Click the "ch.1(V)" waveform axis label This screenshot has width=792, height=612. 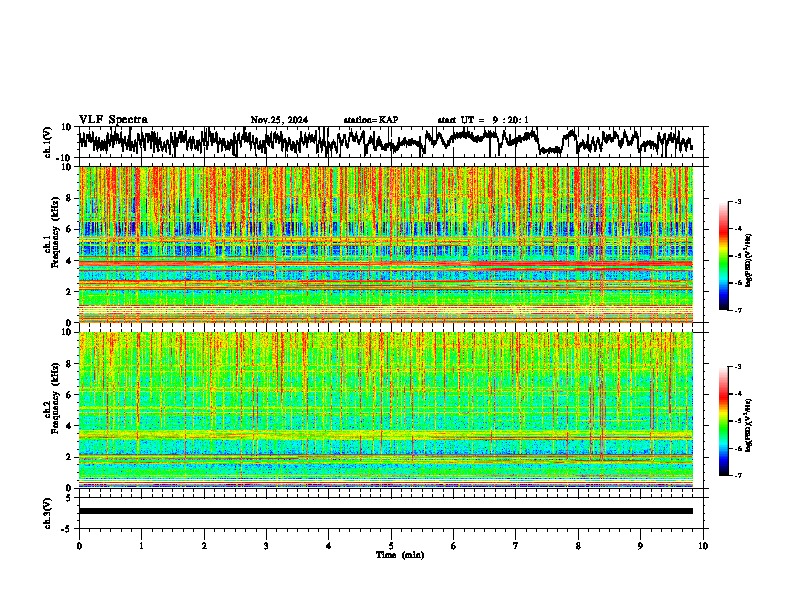tap(48, 142)
